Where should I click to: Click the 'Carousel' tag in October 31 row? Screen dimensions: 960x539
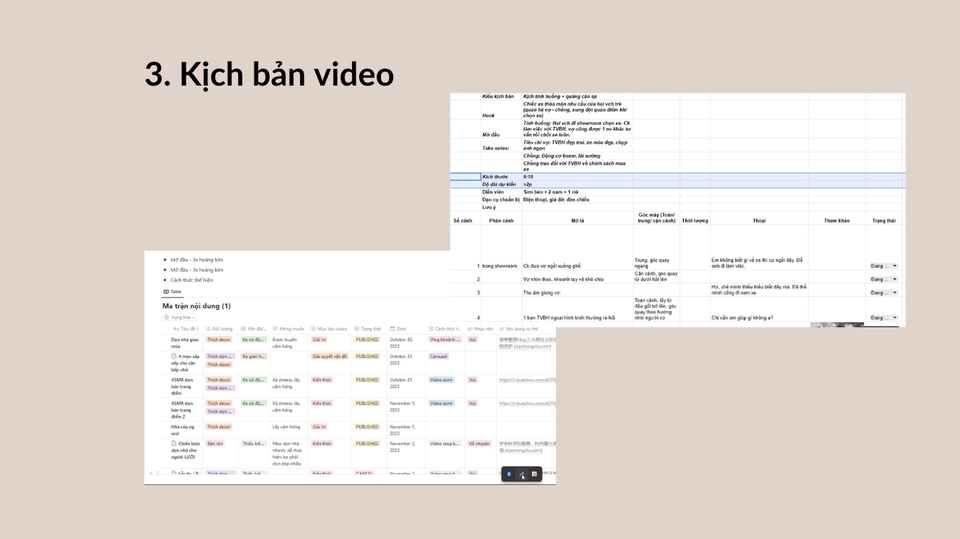point(439,356)
